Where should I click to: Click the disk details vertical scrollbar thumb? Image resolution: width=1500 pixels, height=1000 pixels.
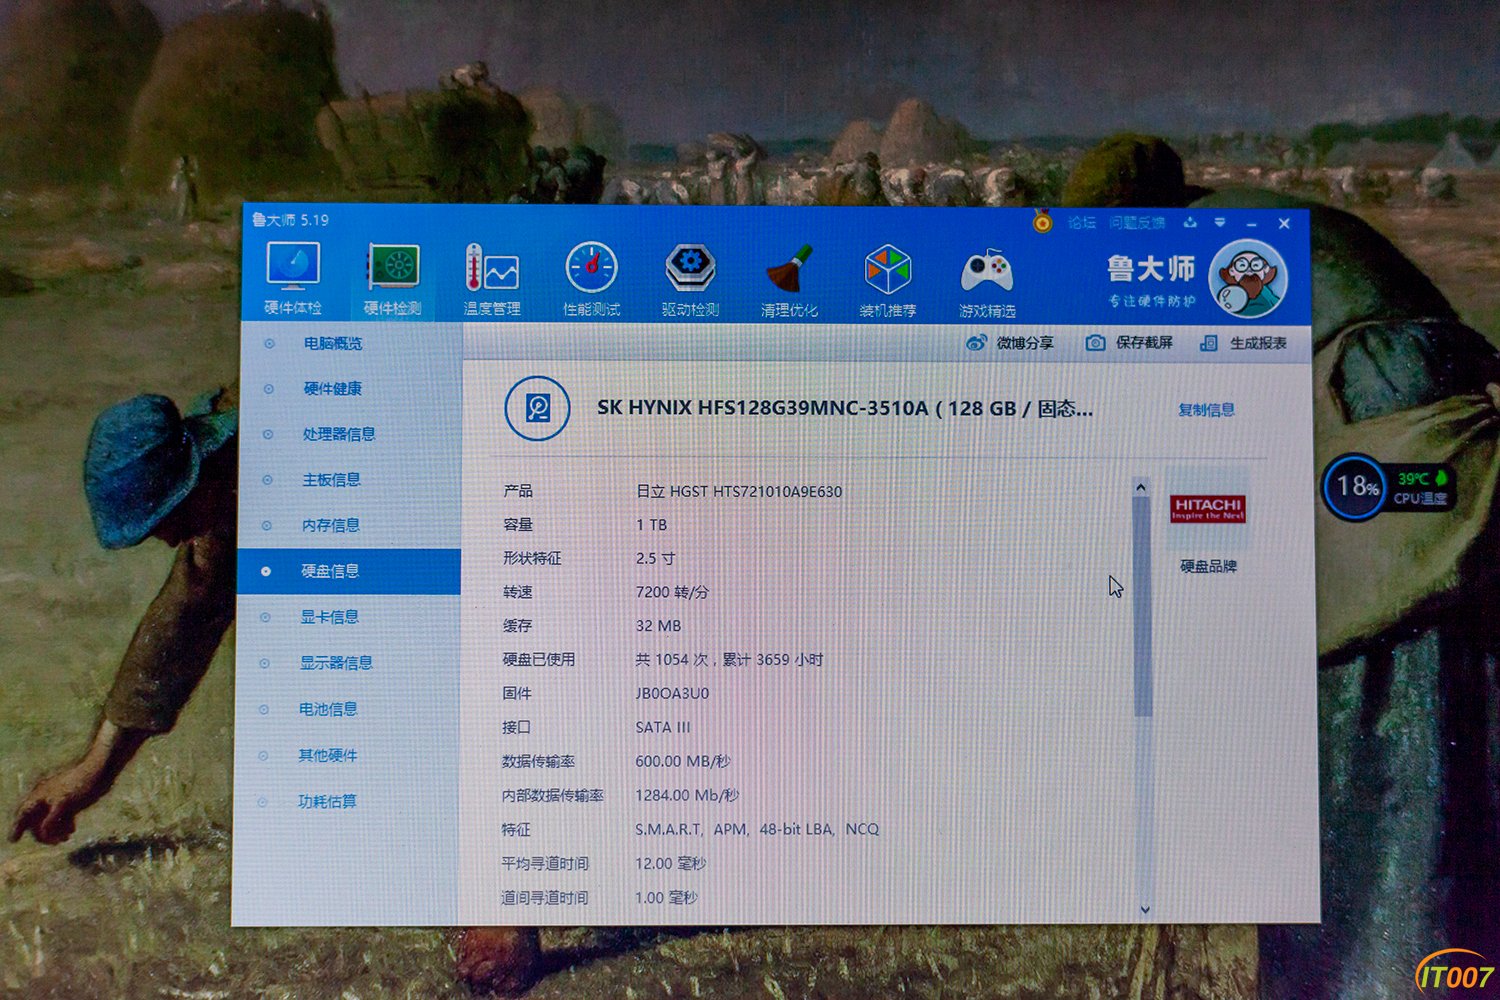tap(1143, 607)
